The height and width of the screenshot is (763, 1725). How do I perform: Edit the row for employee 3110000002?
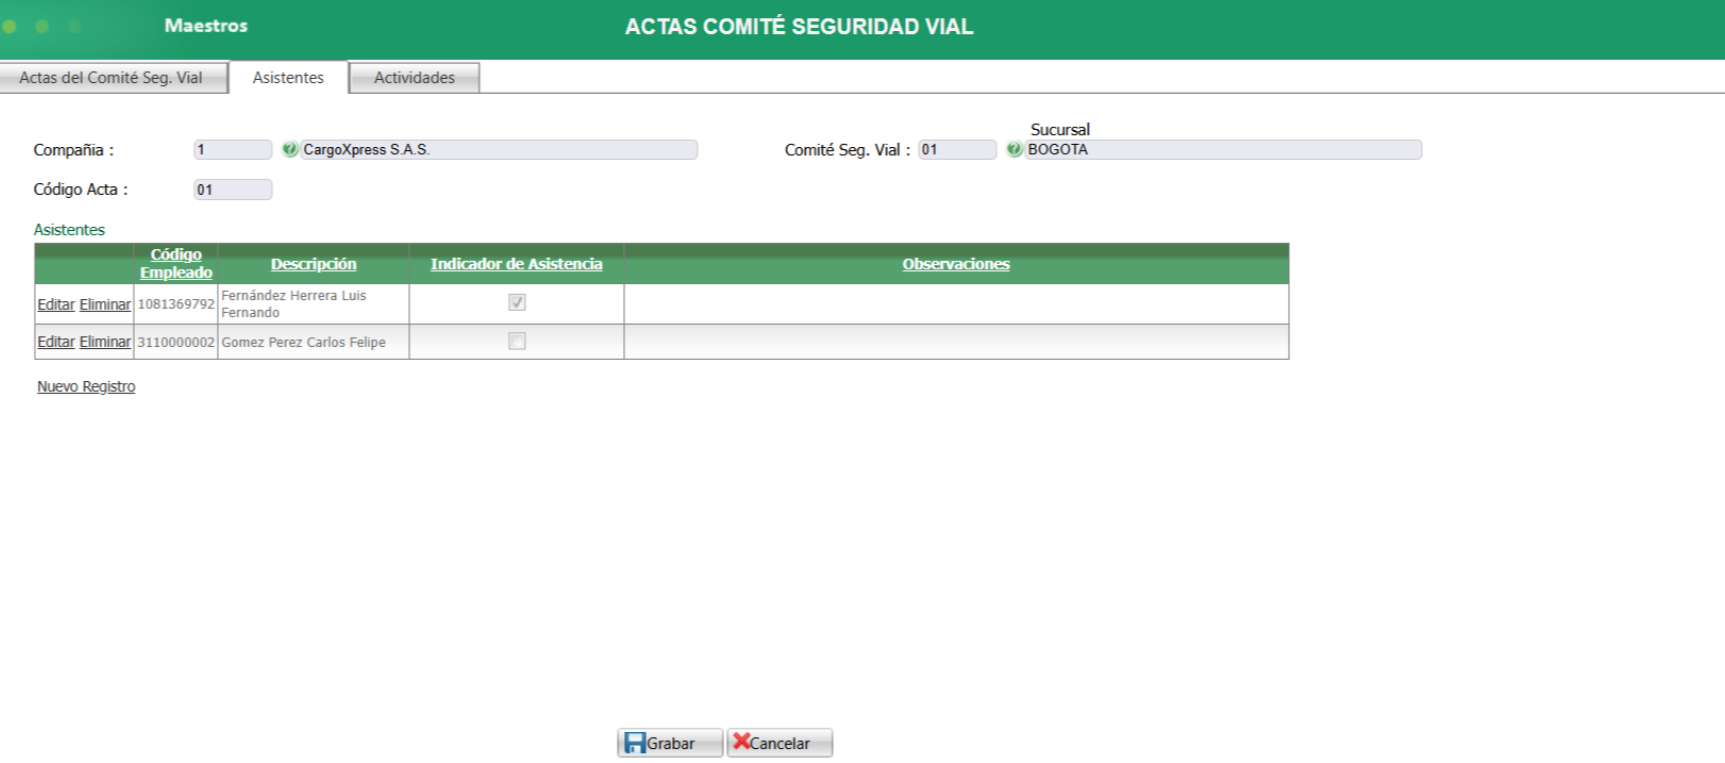(x=56, y=342)
